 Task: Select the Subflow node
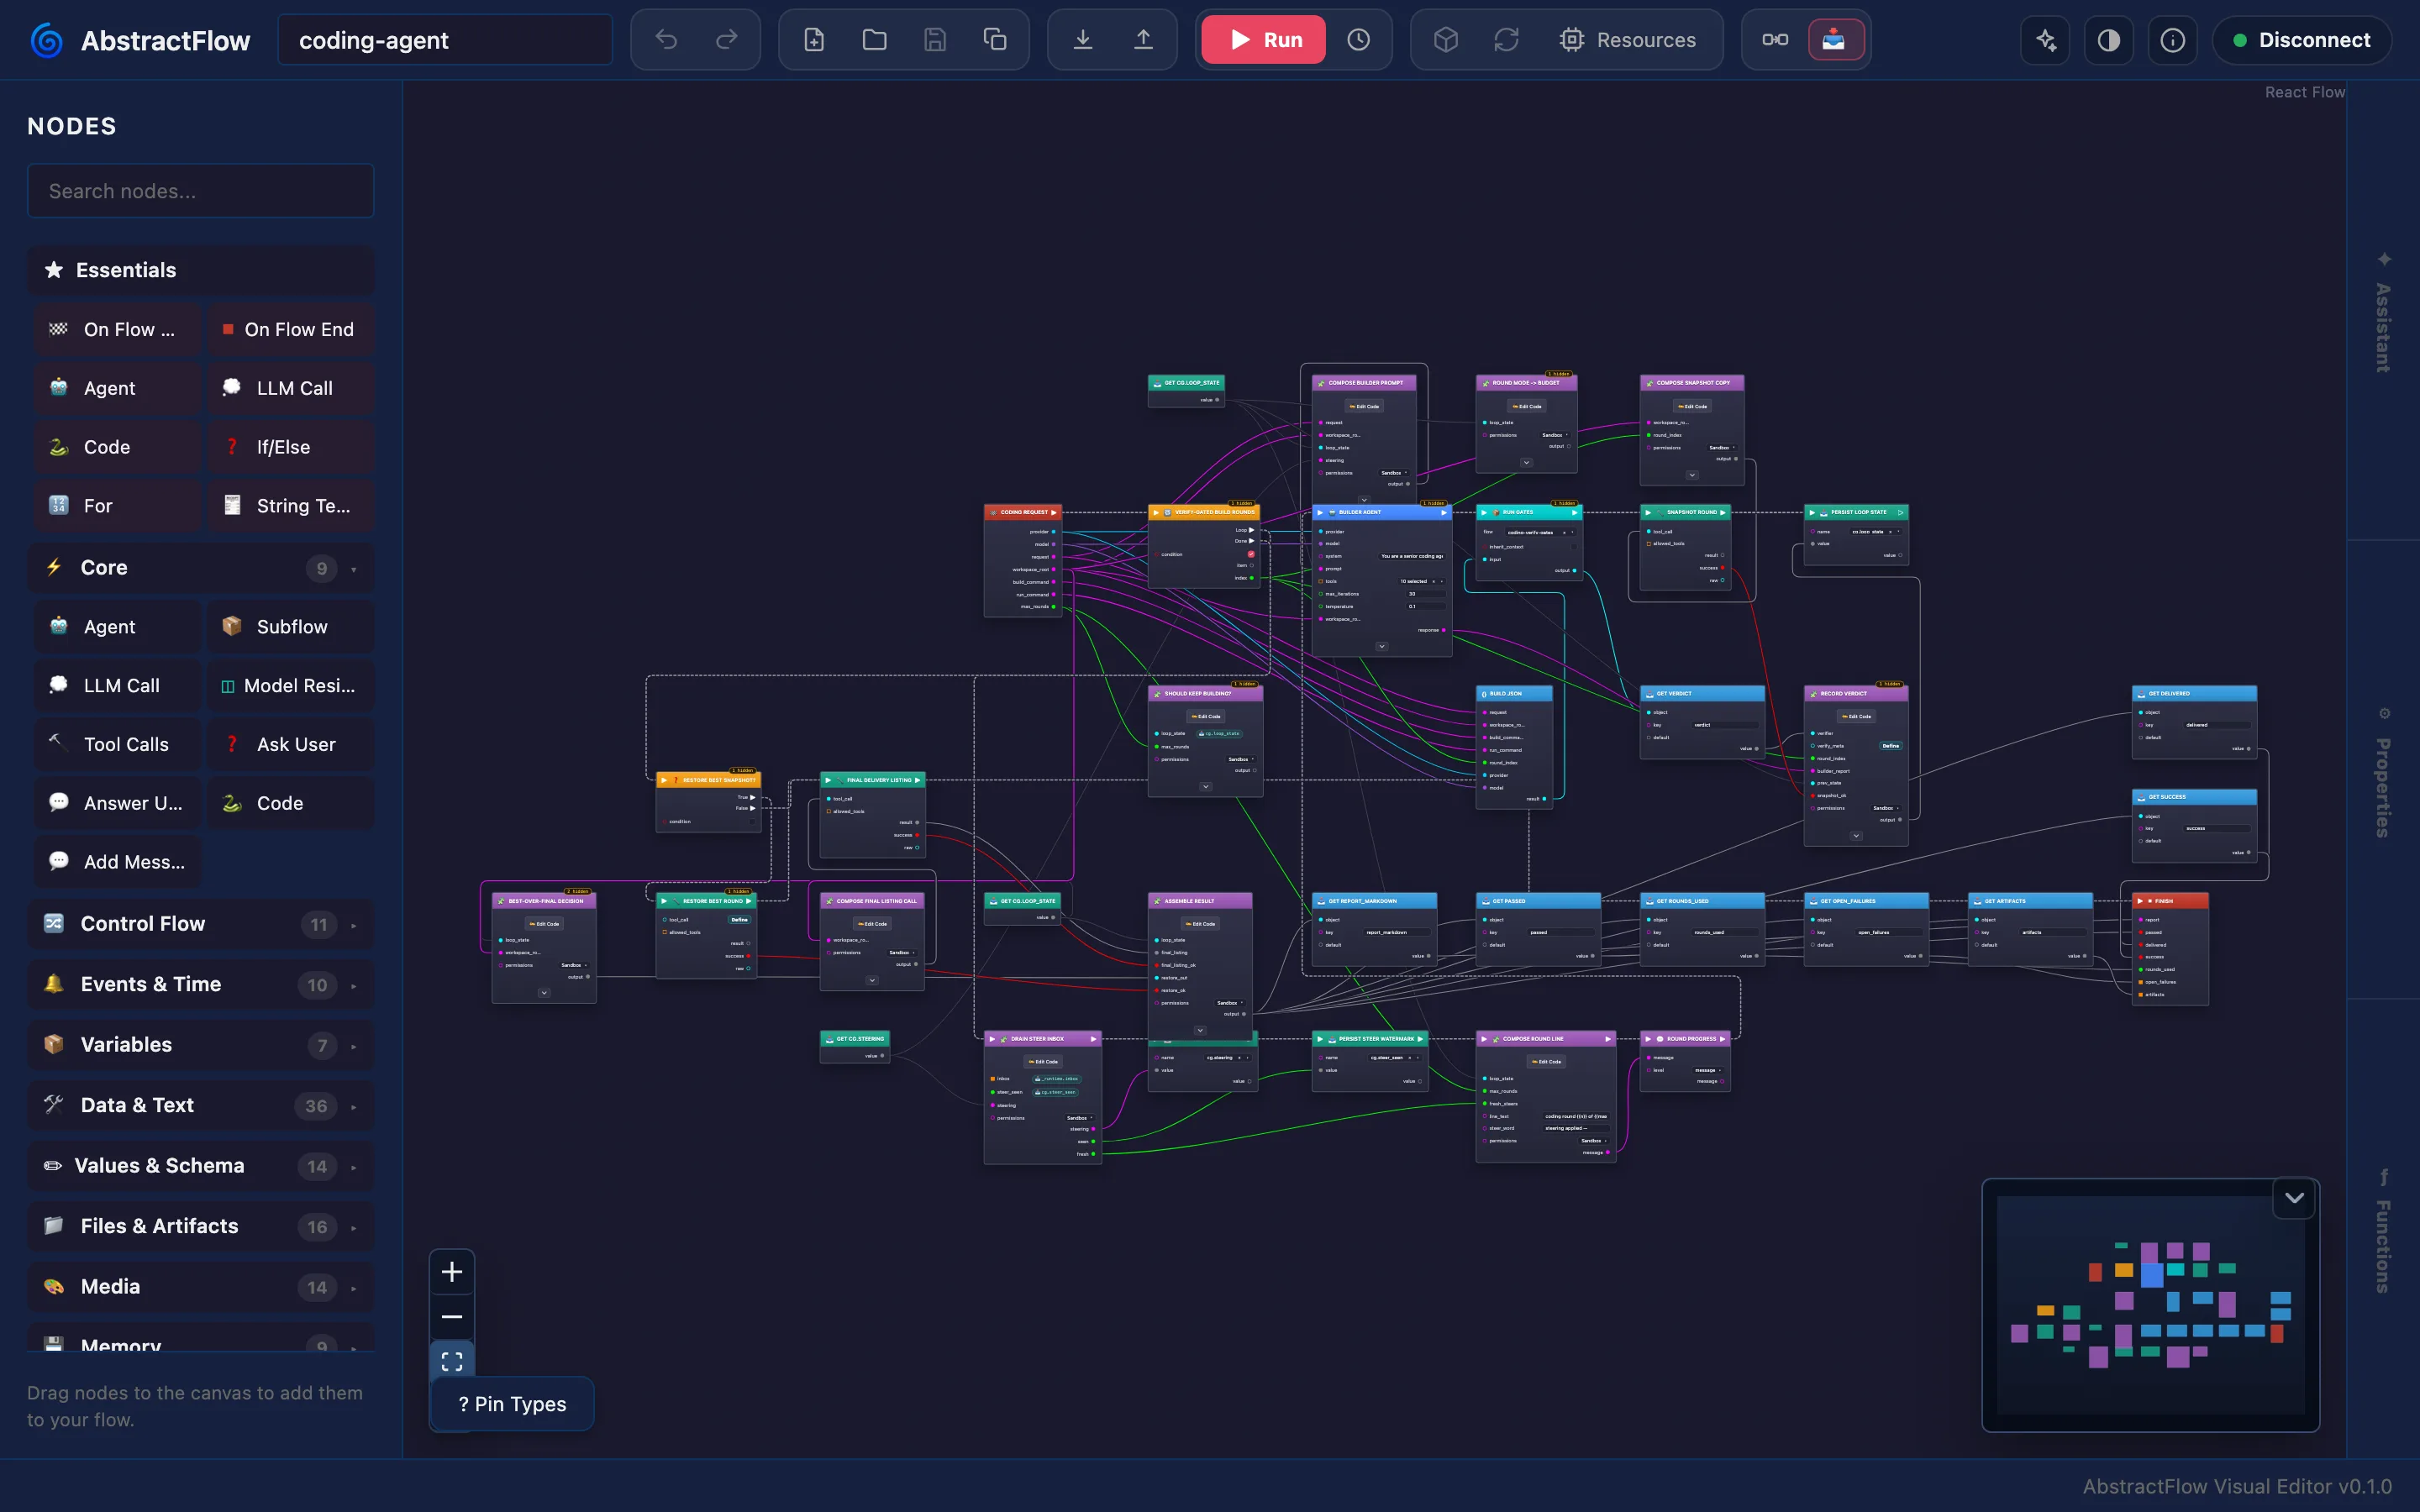[x=291, y=627]
